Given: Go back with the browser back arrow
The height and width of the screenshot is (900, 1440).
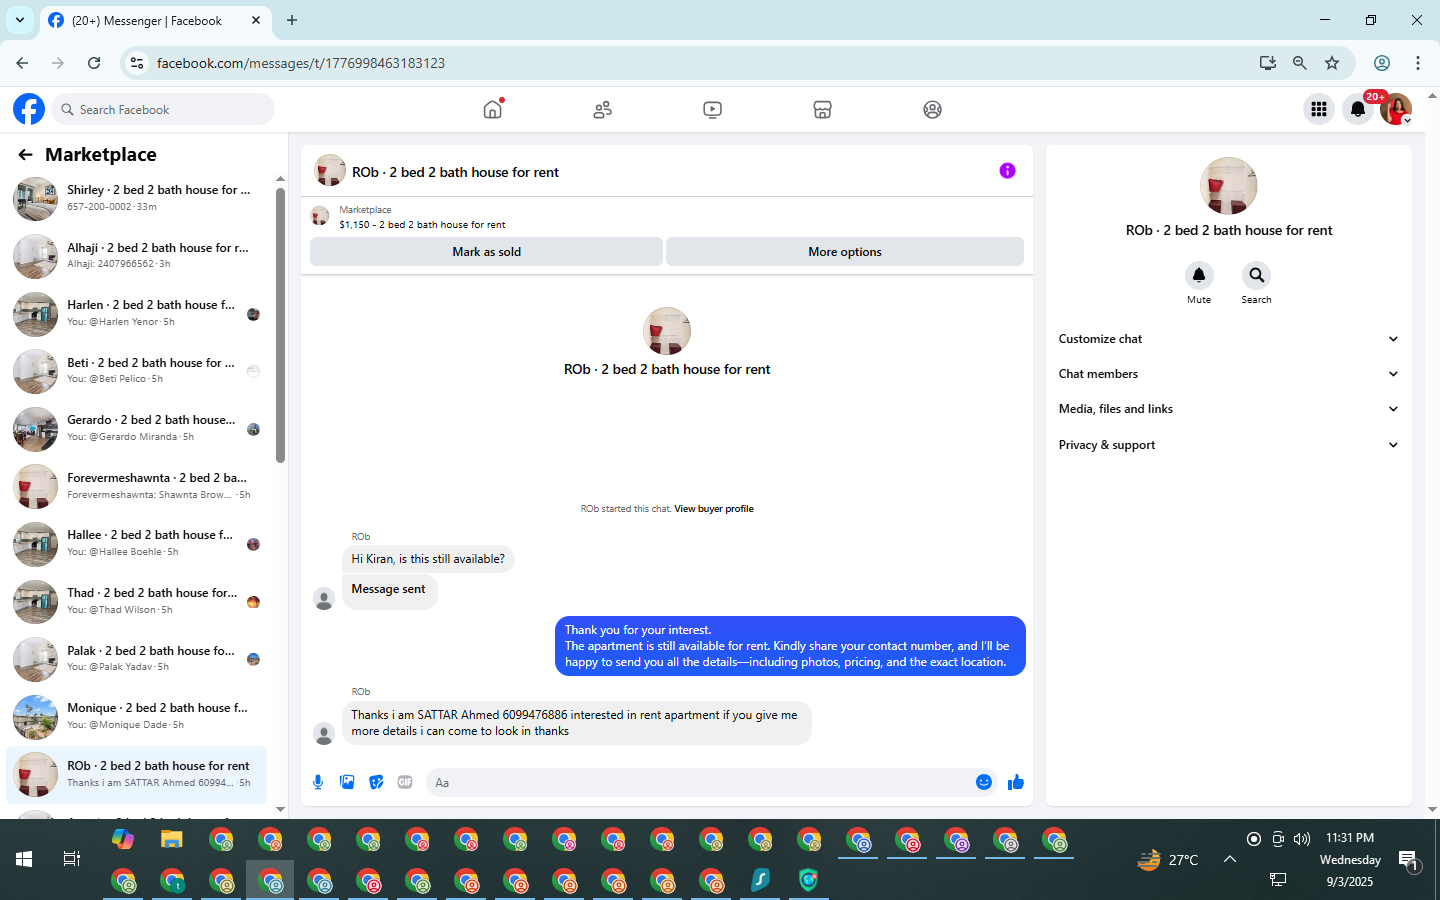Looking at the screenshot, I should pyautogui.click(x=22, y=63).
